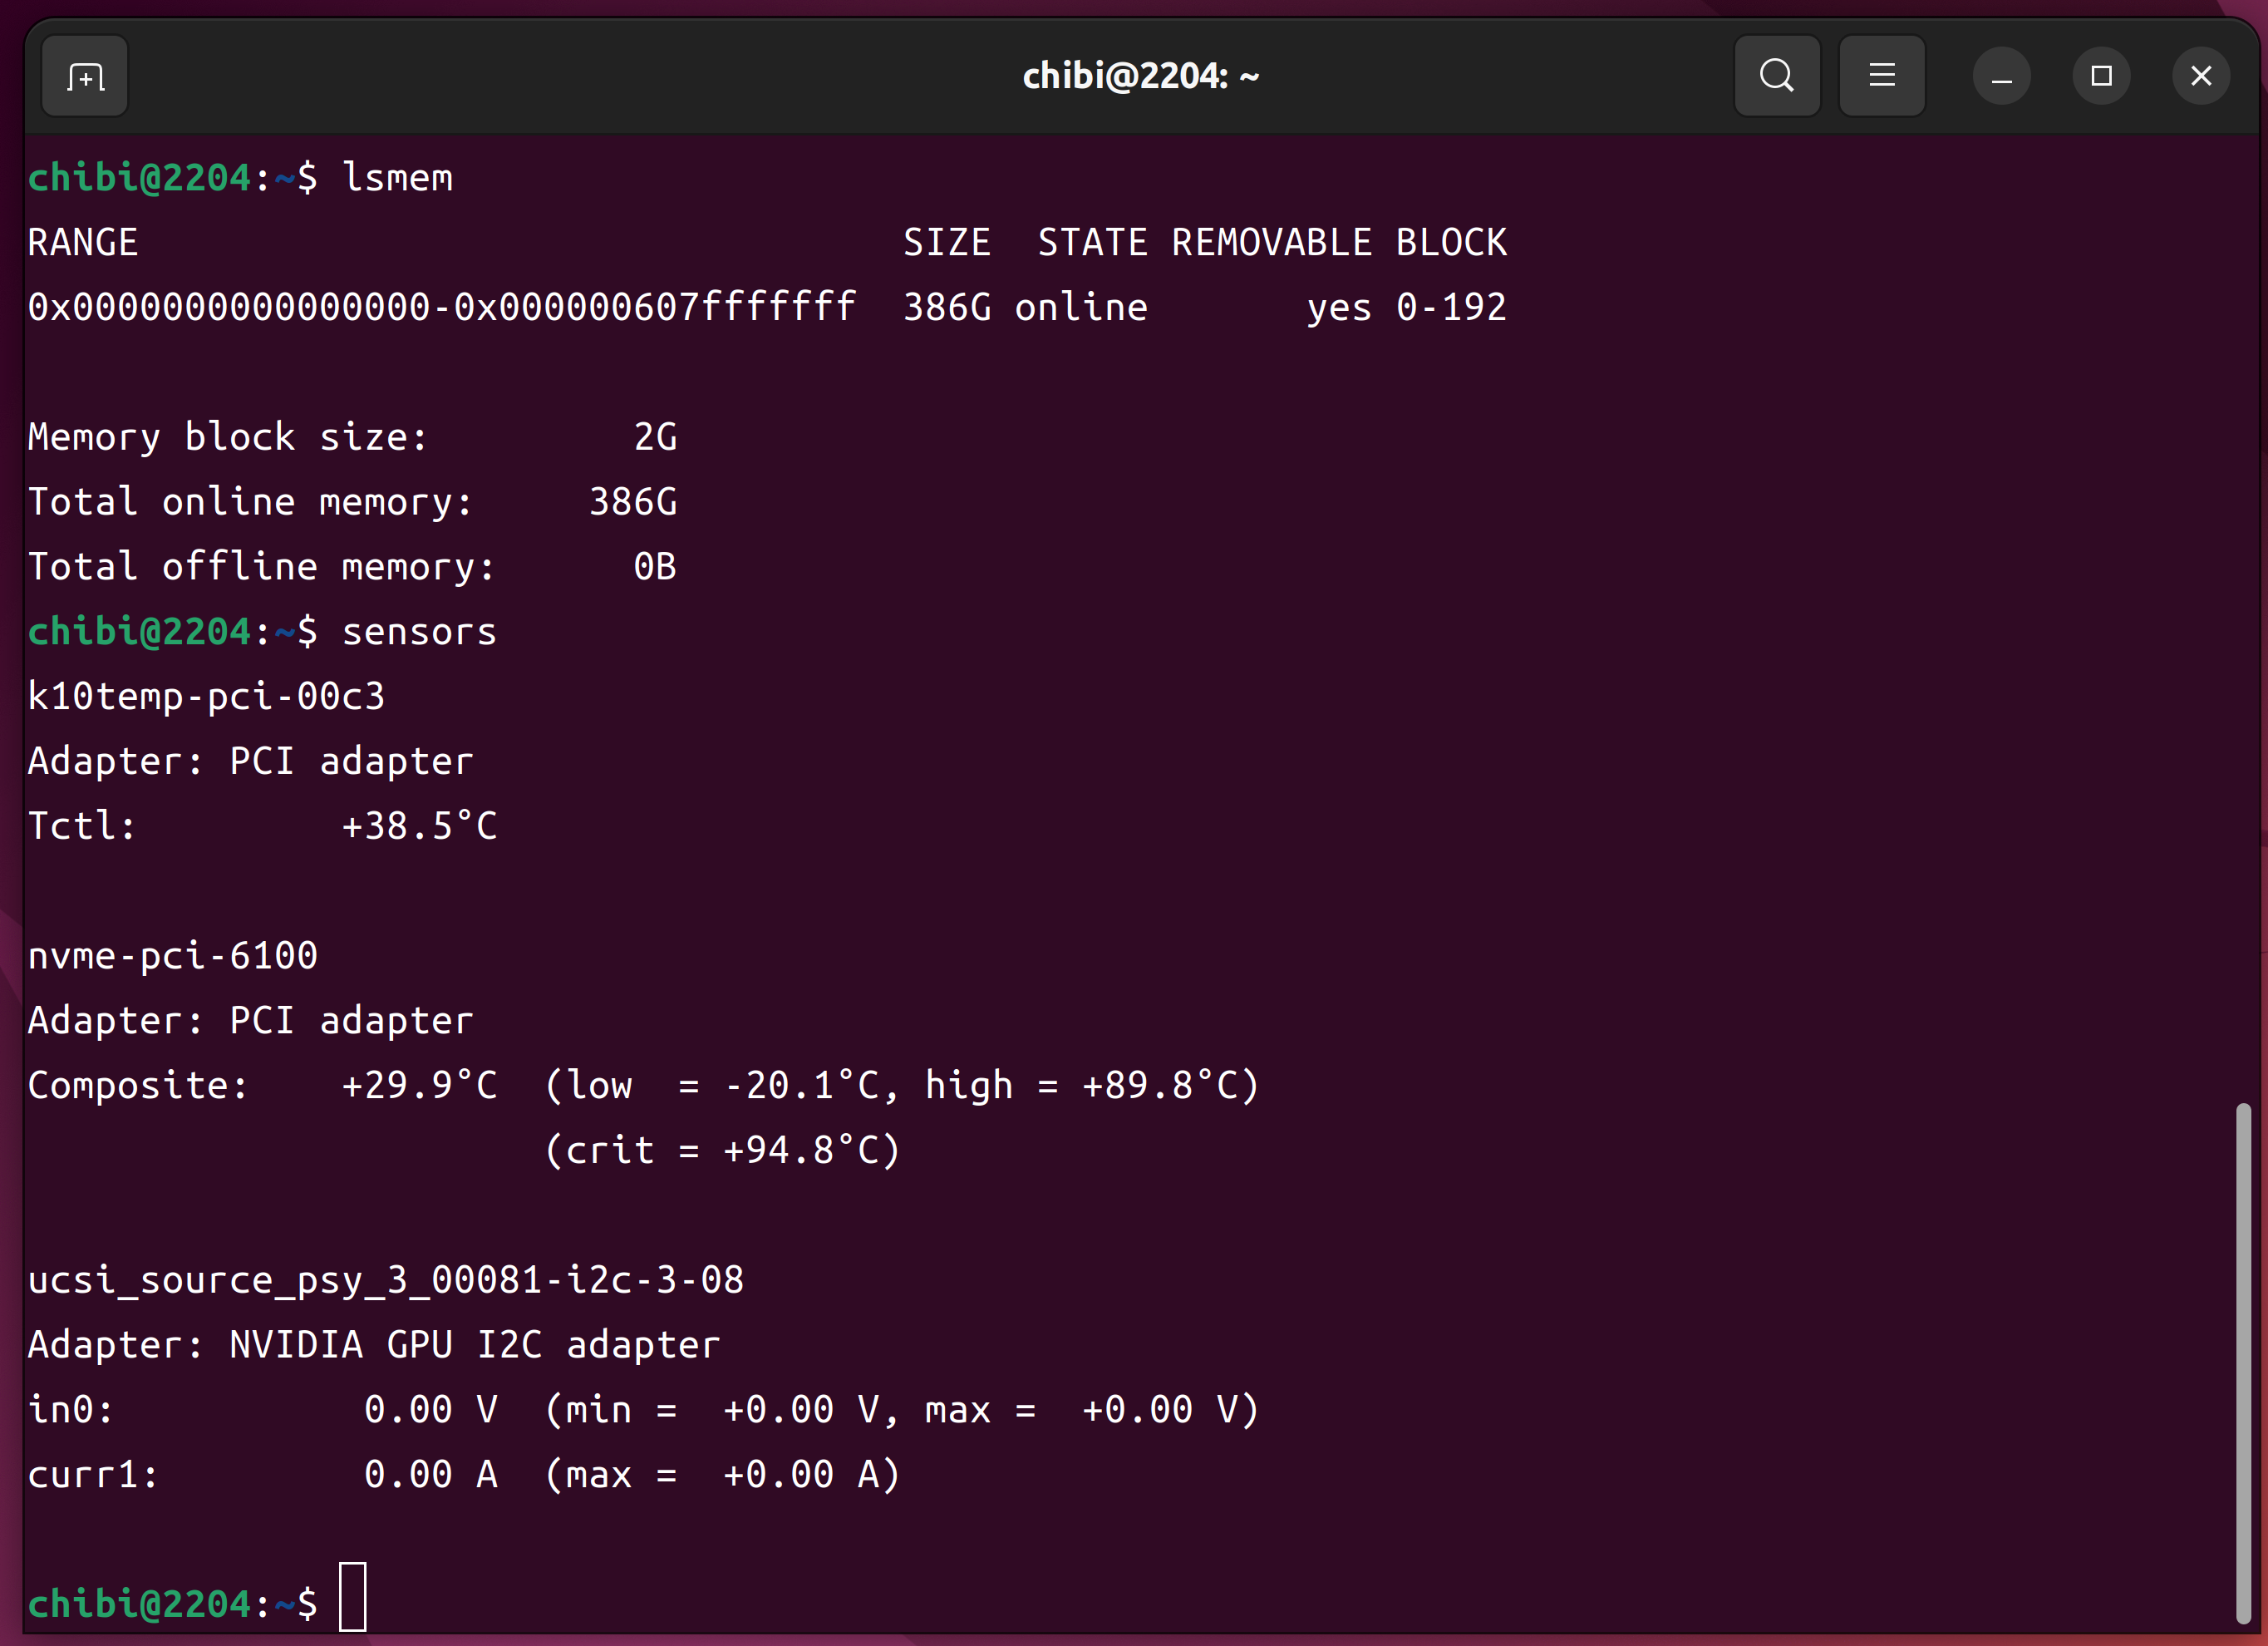Click the Composite +29.9°C reading
Screen dimensions: 2268x1646
(419, 1085)
